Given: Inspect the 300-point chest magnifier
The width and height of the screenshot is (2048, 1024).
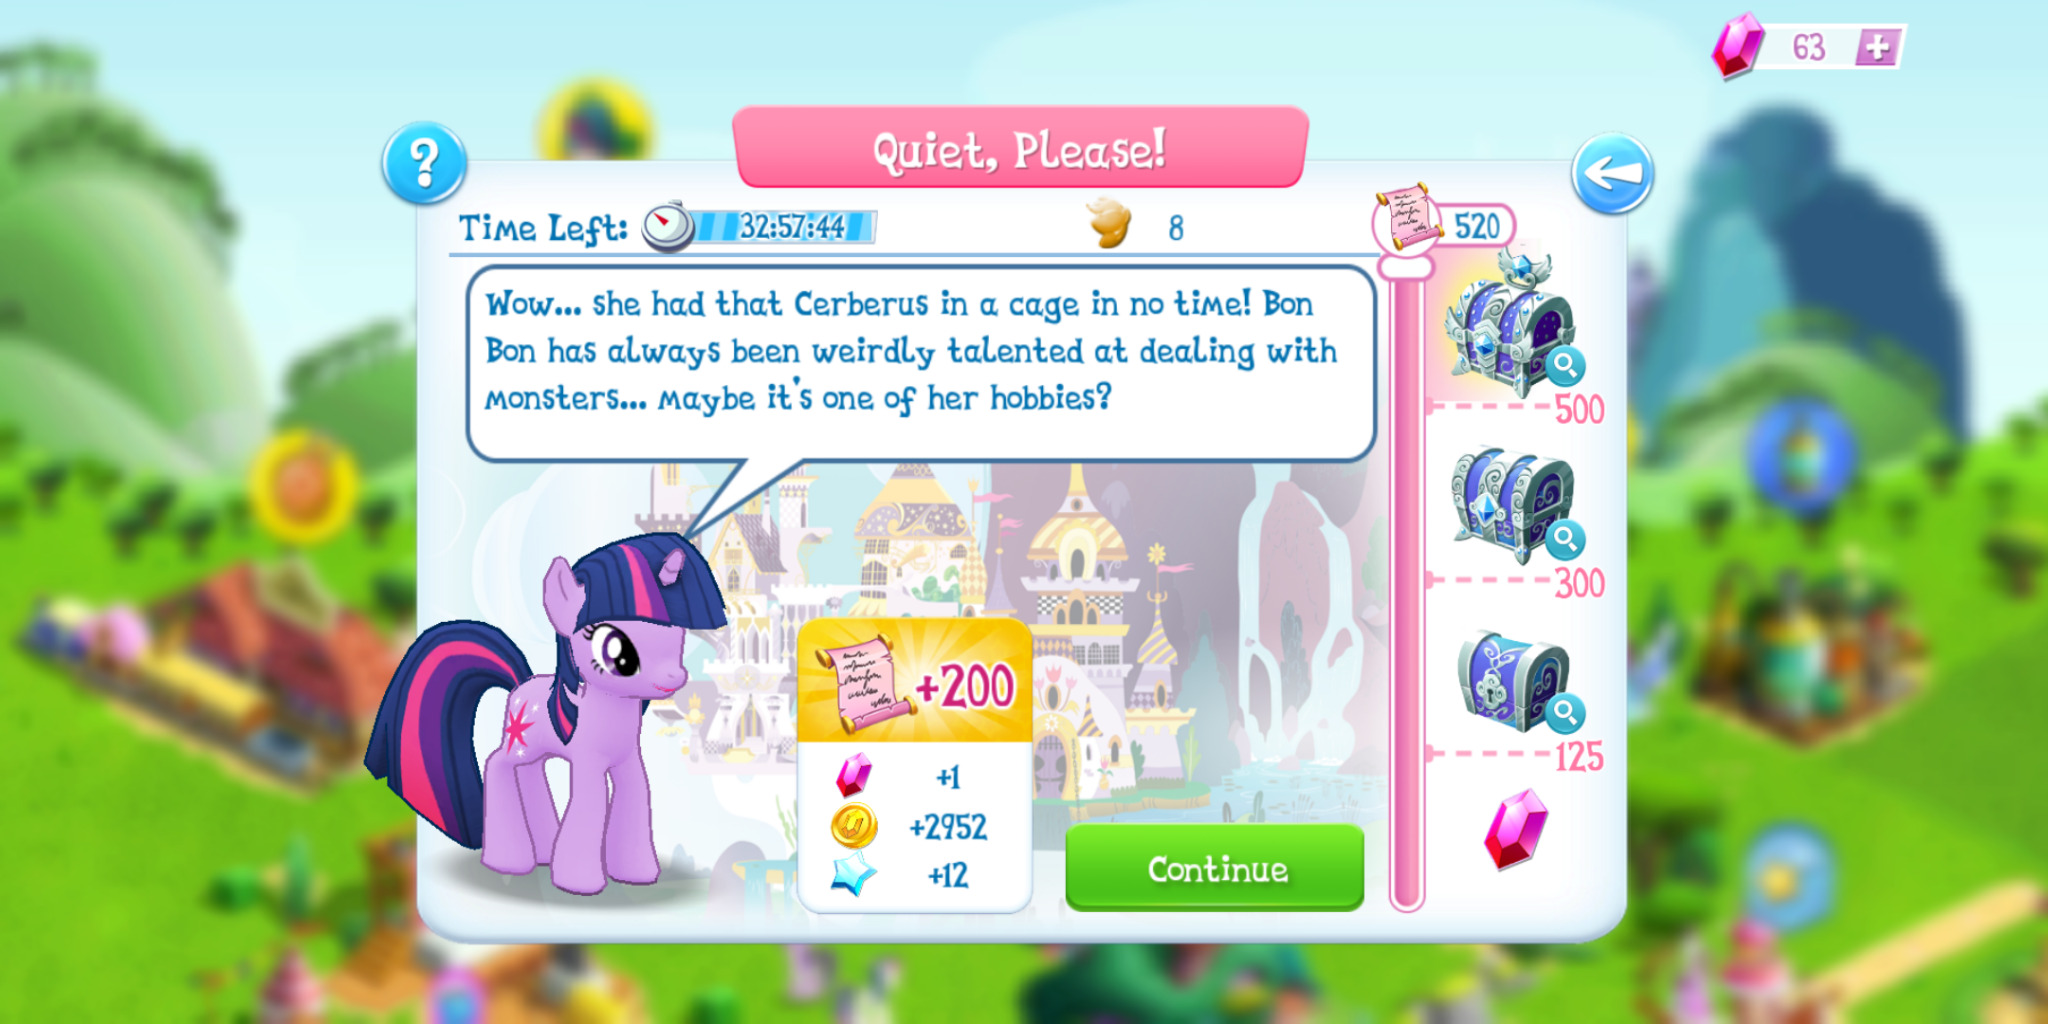Looking at the screenshot, I should coord(1565,540).
